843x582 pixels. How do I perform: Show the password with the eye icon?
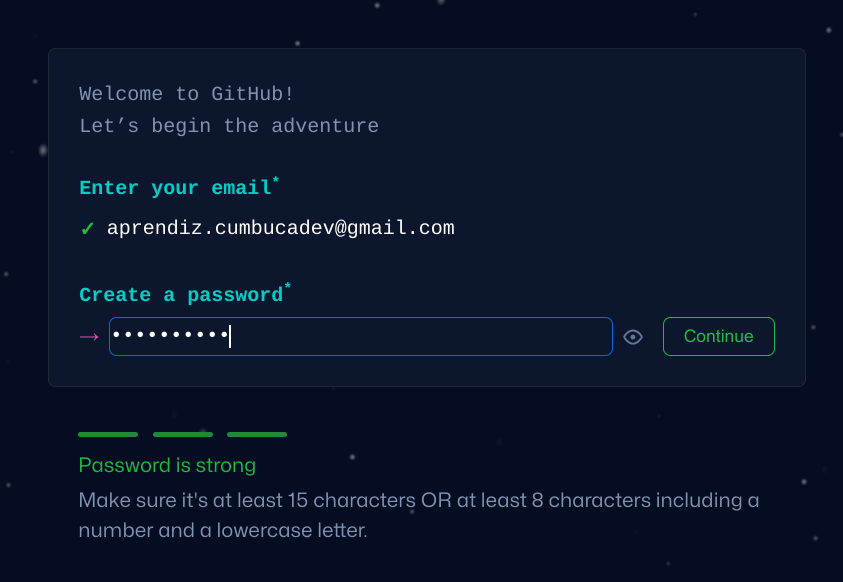(x=632, y=337)
